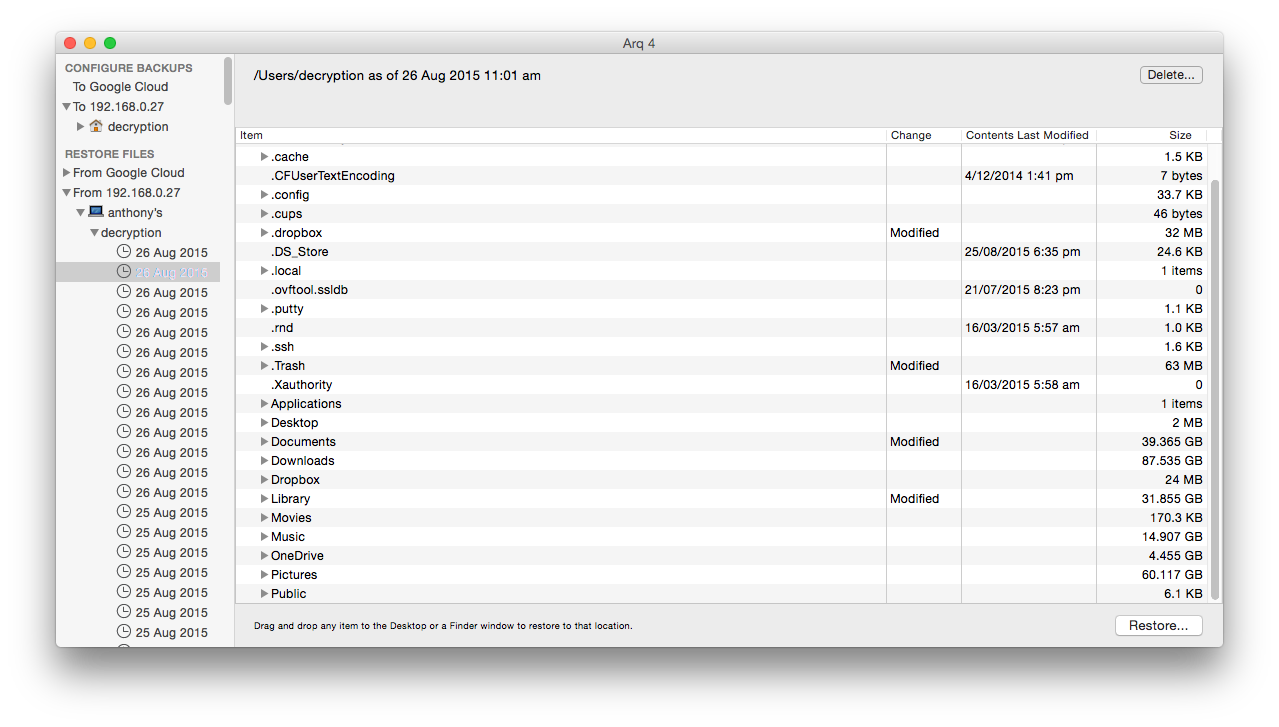Click Modified in the Library row
1279x727 pixels.
[x=915, y=499]
